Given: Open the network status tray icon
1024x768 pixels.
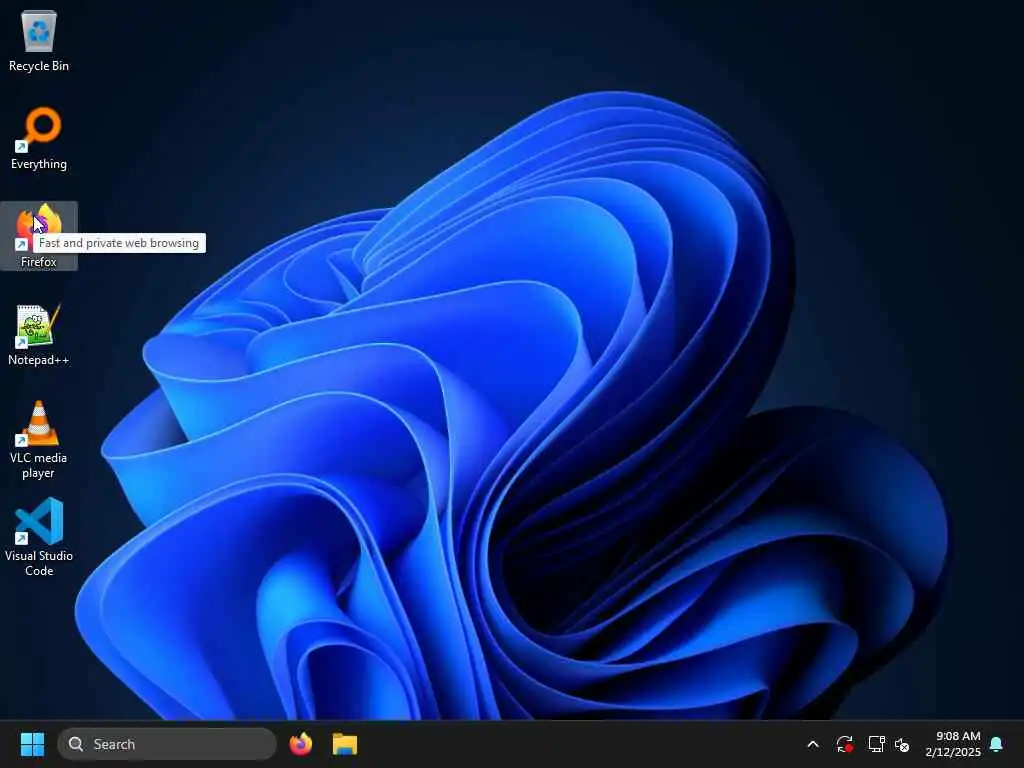Looking at the screenshot, I should (876, 744).
